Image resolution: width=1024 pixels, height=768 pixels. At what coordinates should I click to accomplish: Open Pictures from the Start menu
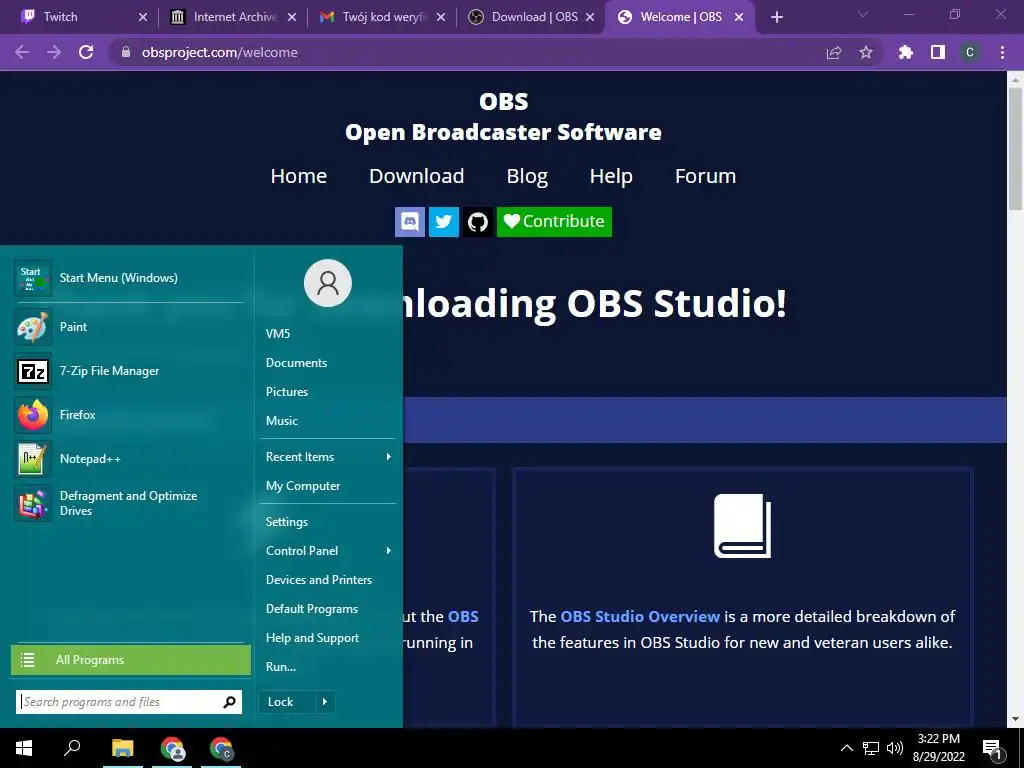[287, 392]
